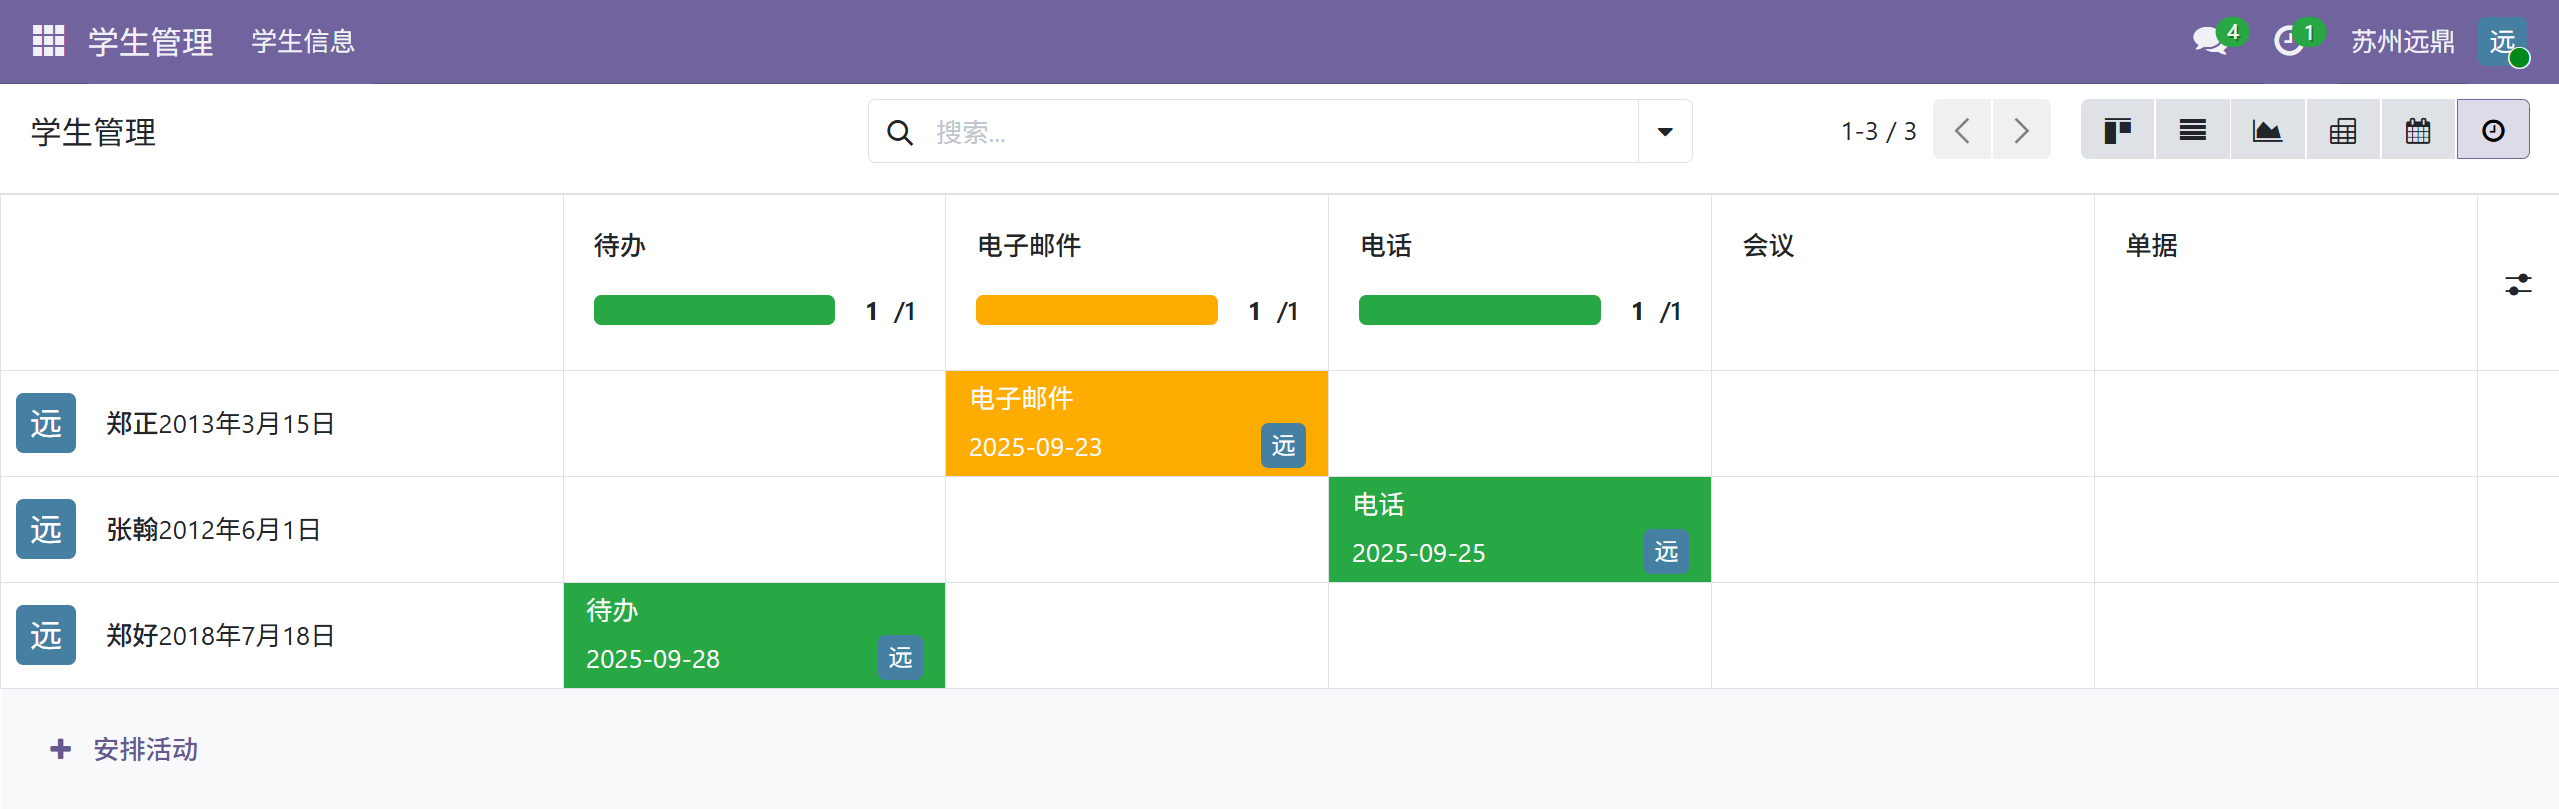Go to previous page of records
This screenshot has width=2559, height=809.
coord(1962,130)
